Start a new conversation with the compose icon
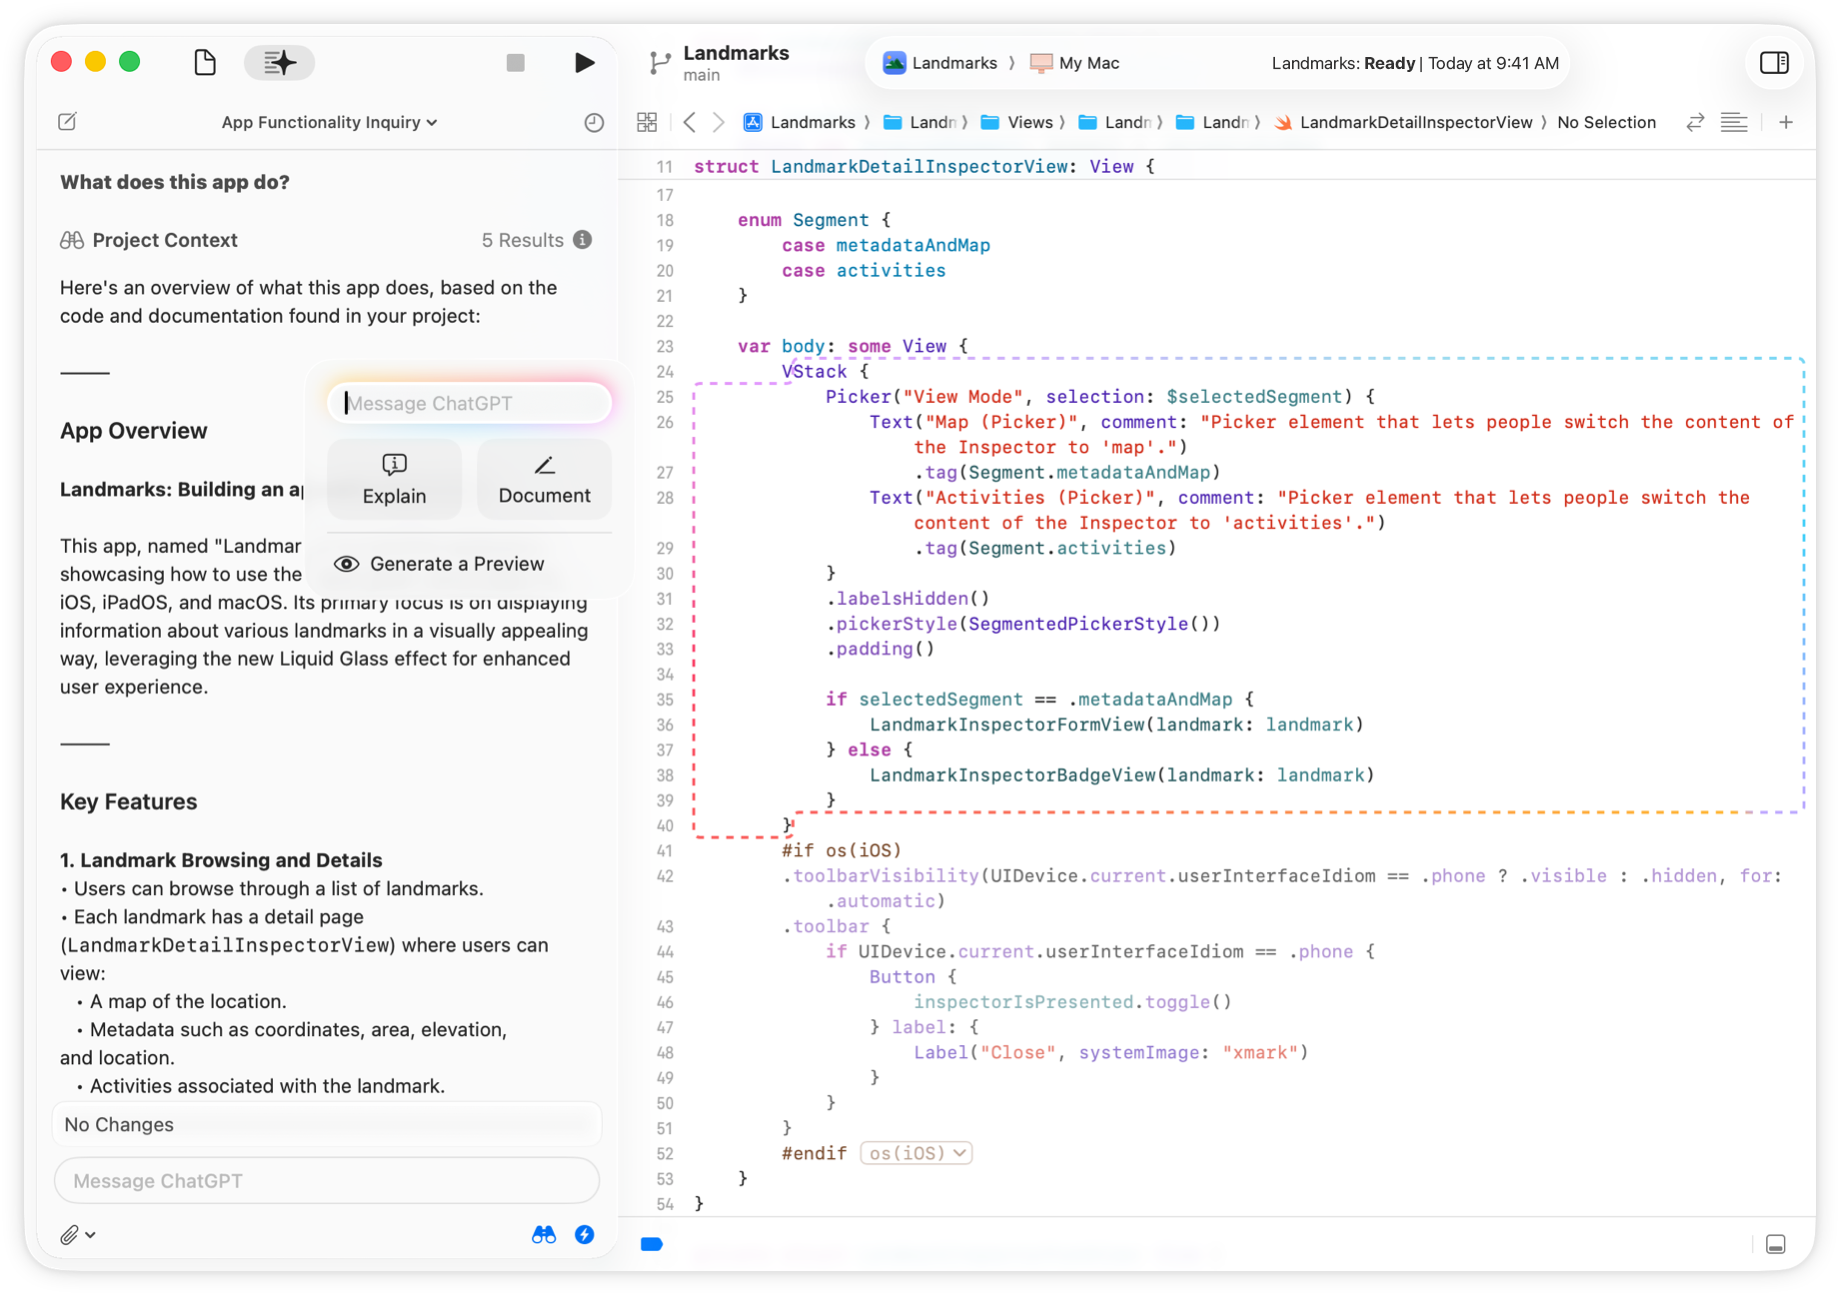This screenshot has height=1296, width=1840. tap(67, 122)
